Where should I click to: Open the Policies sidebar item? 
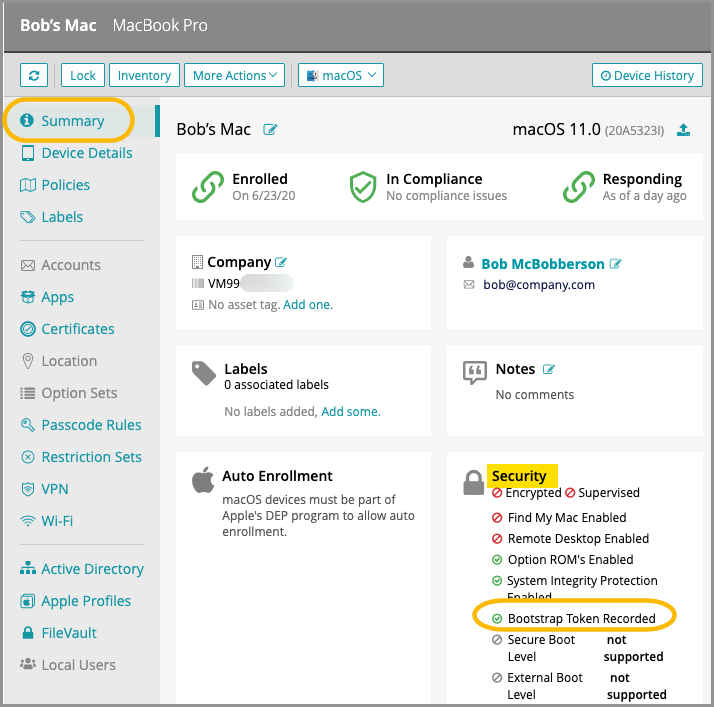pos(65,185)
